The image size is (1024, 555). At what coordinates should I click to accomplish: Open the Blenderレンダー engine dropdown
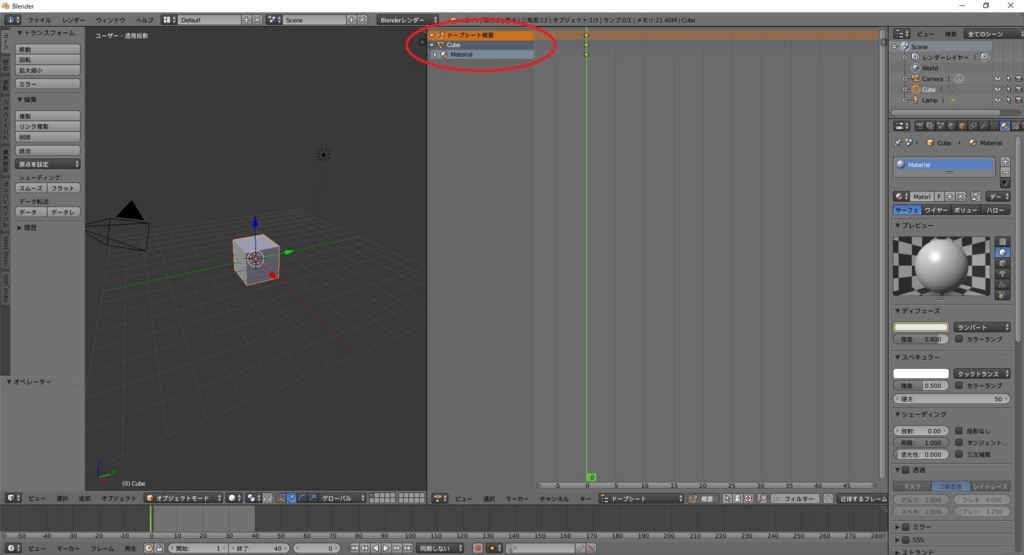(408, 20)
